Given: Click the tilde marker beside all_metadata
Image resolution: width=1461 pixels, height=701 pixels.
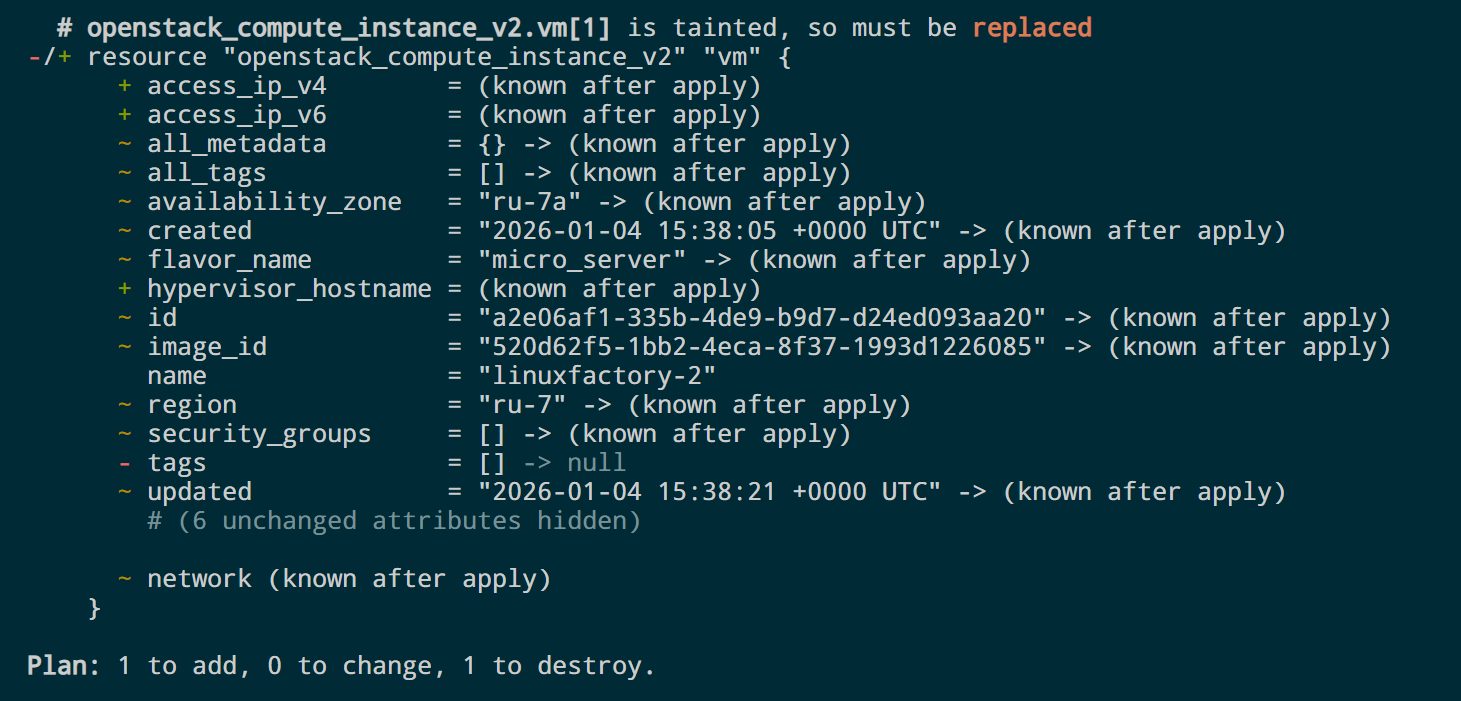Looking at the screenshot, I should [x=125, y=144].
